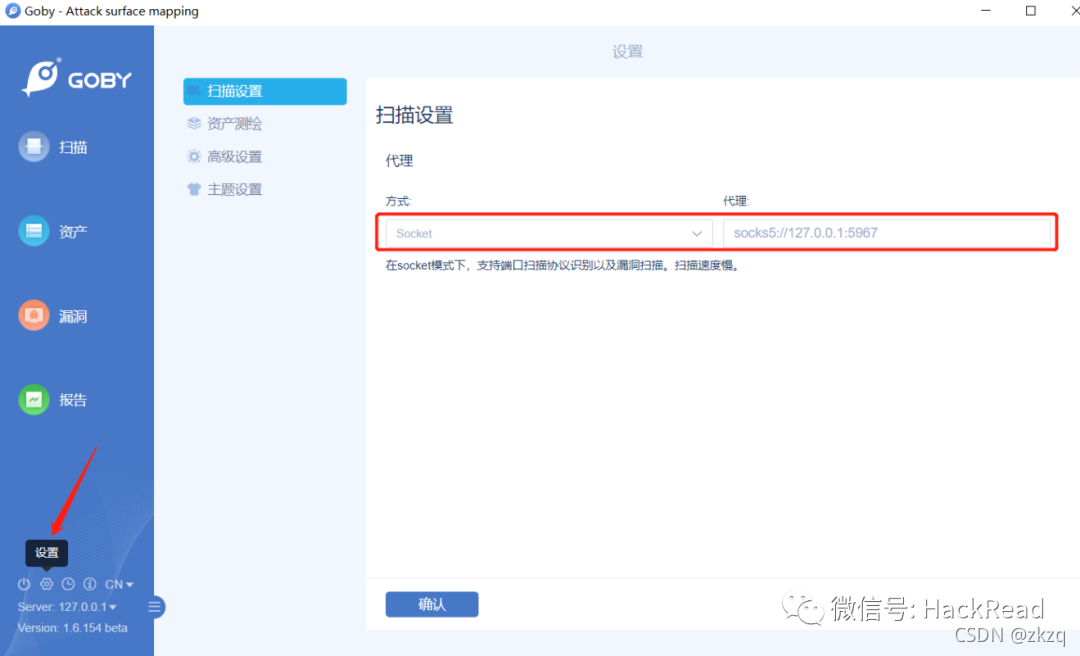This screenshot has width=1080, height=656.
Task: Click the power icon at sidebar bottom
Action: [x=24, y=584]
